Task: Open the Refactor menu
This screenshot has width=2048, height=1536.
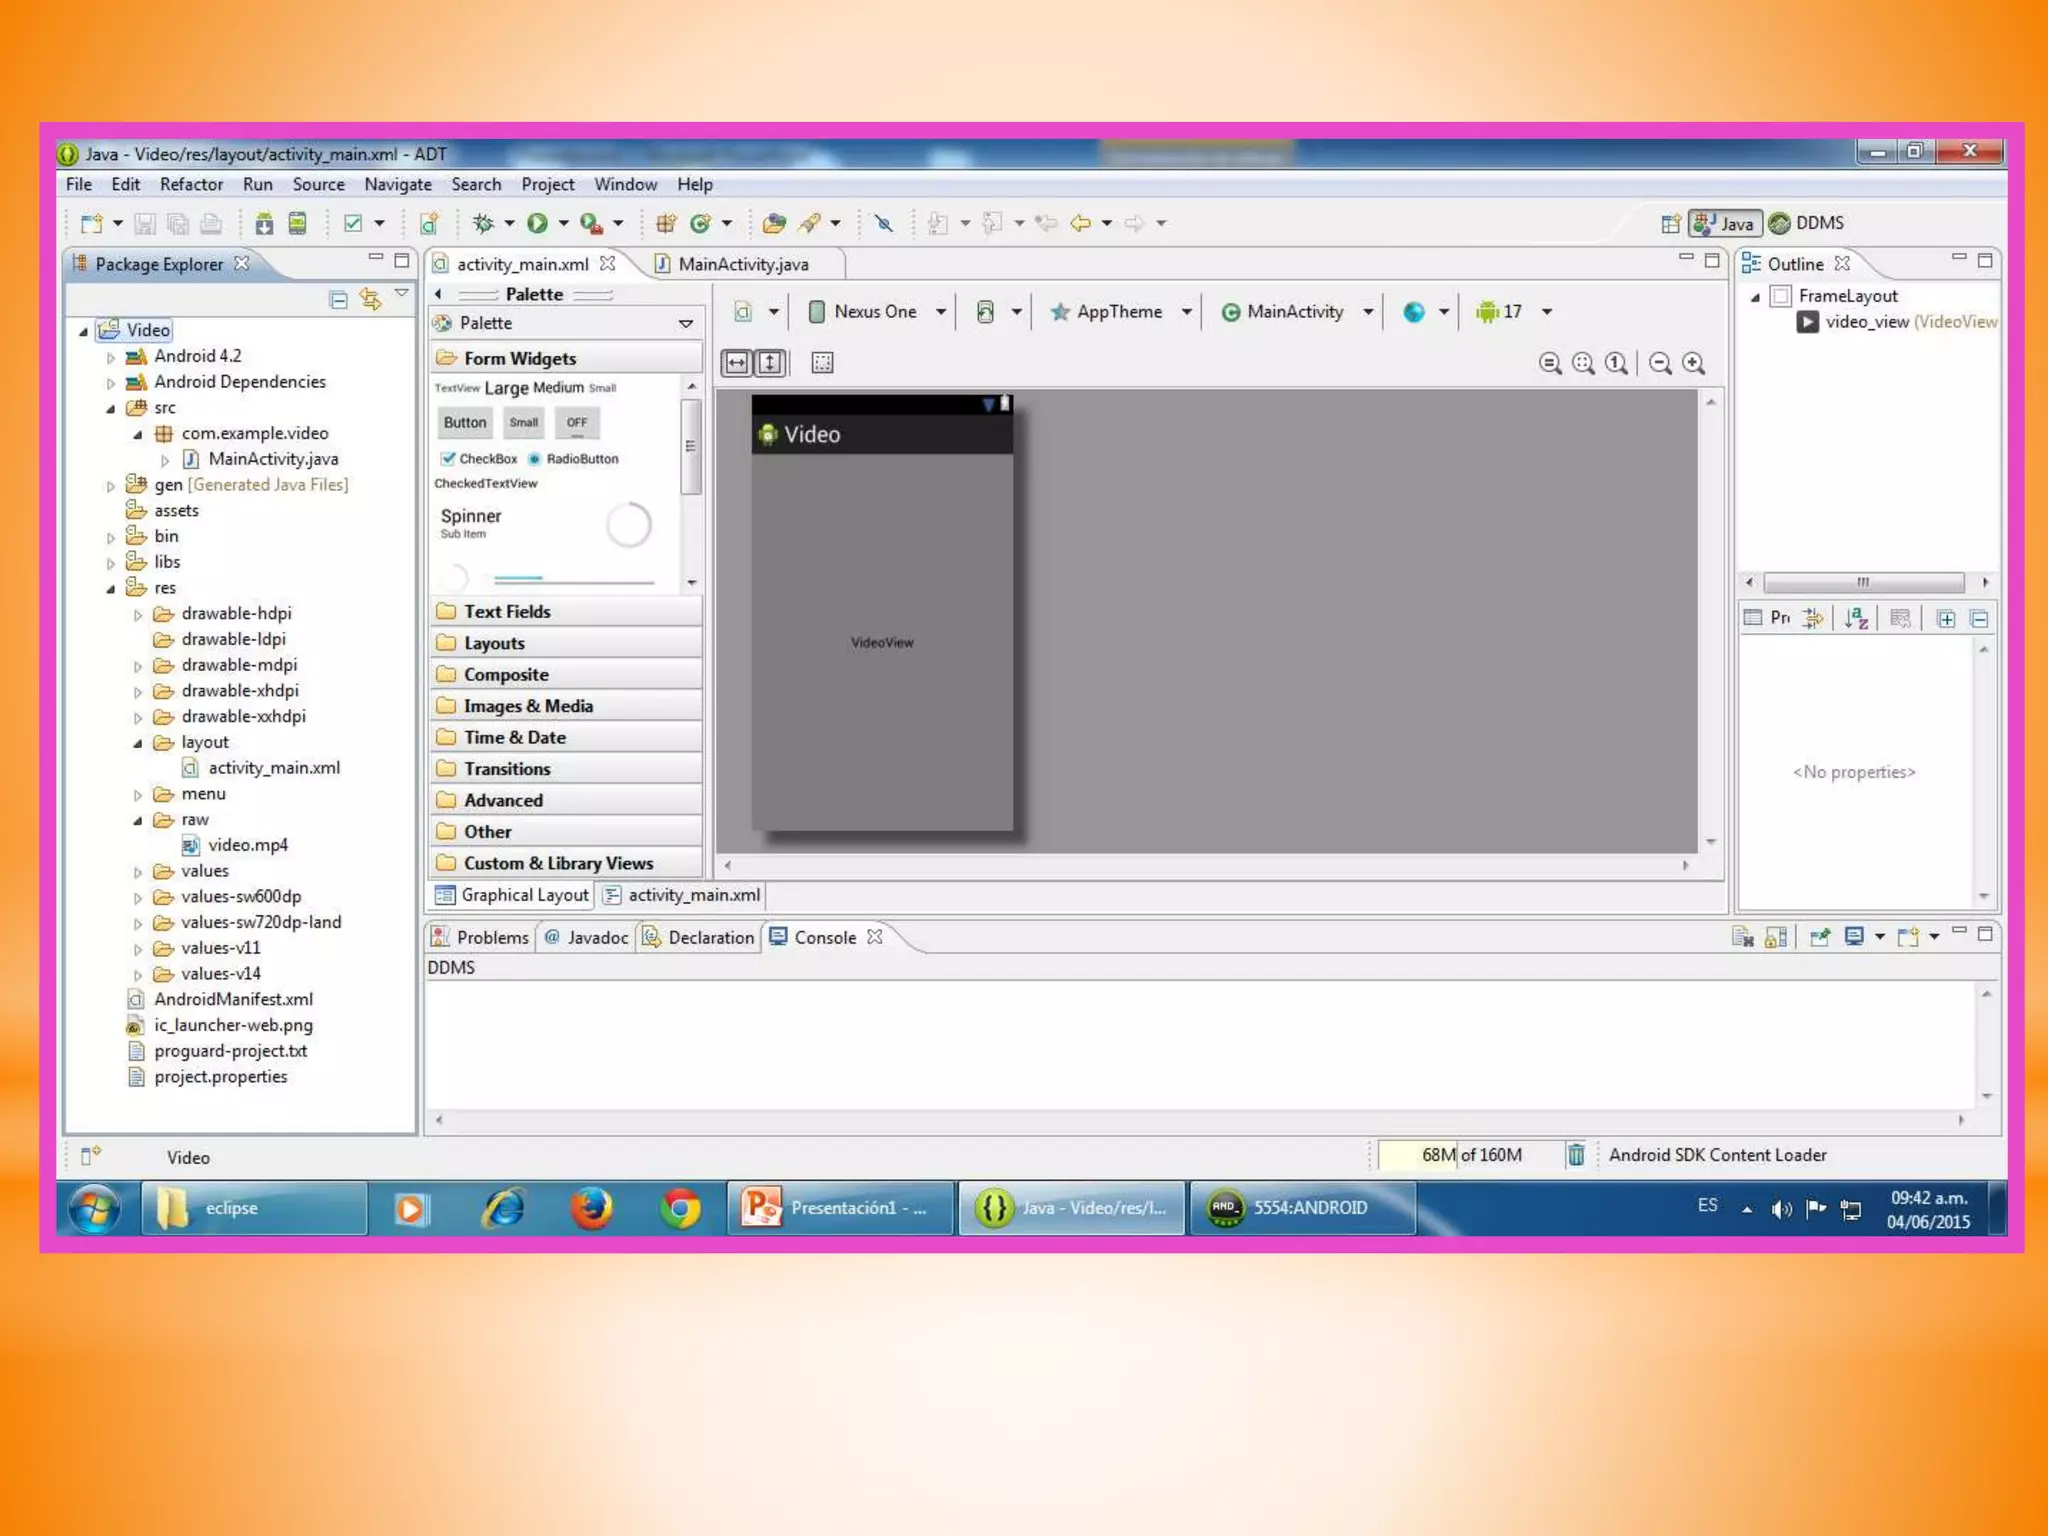Action: pos(191,184)
